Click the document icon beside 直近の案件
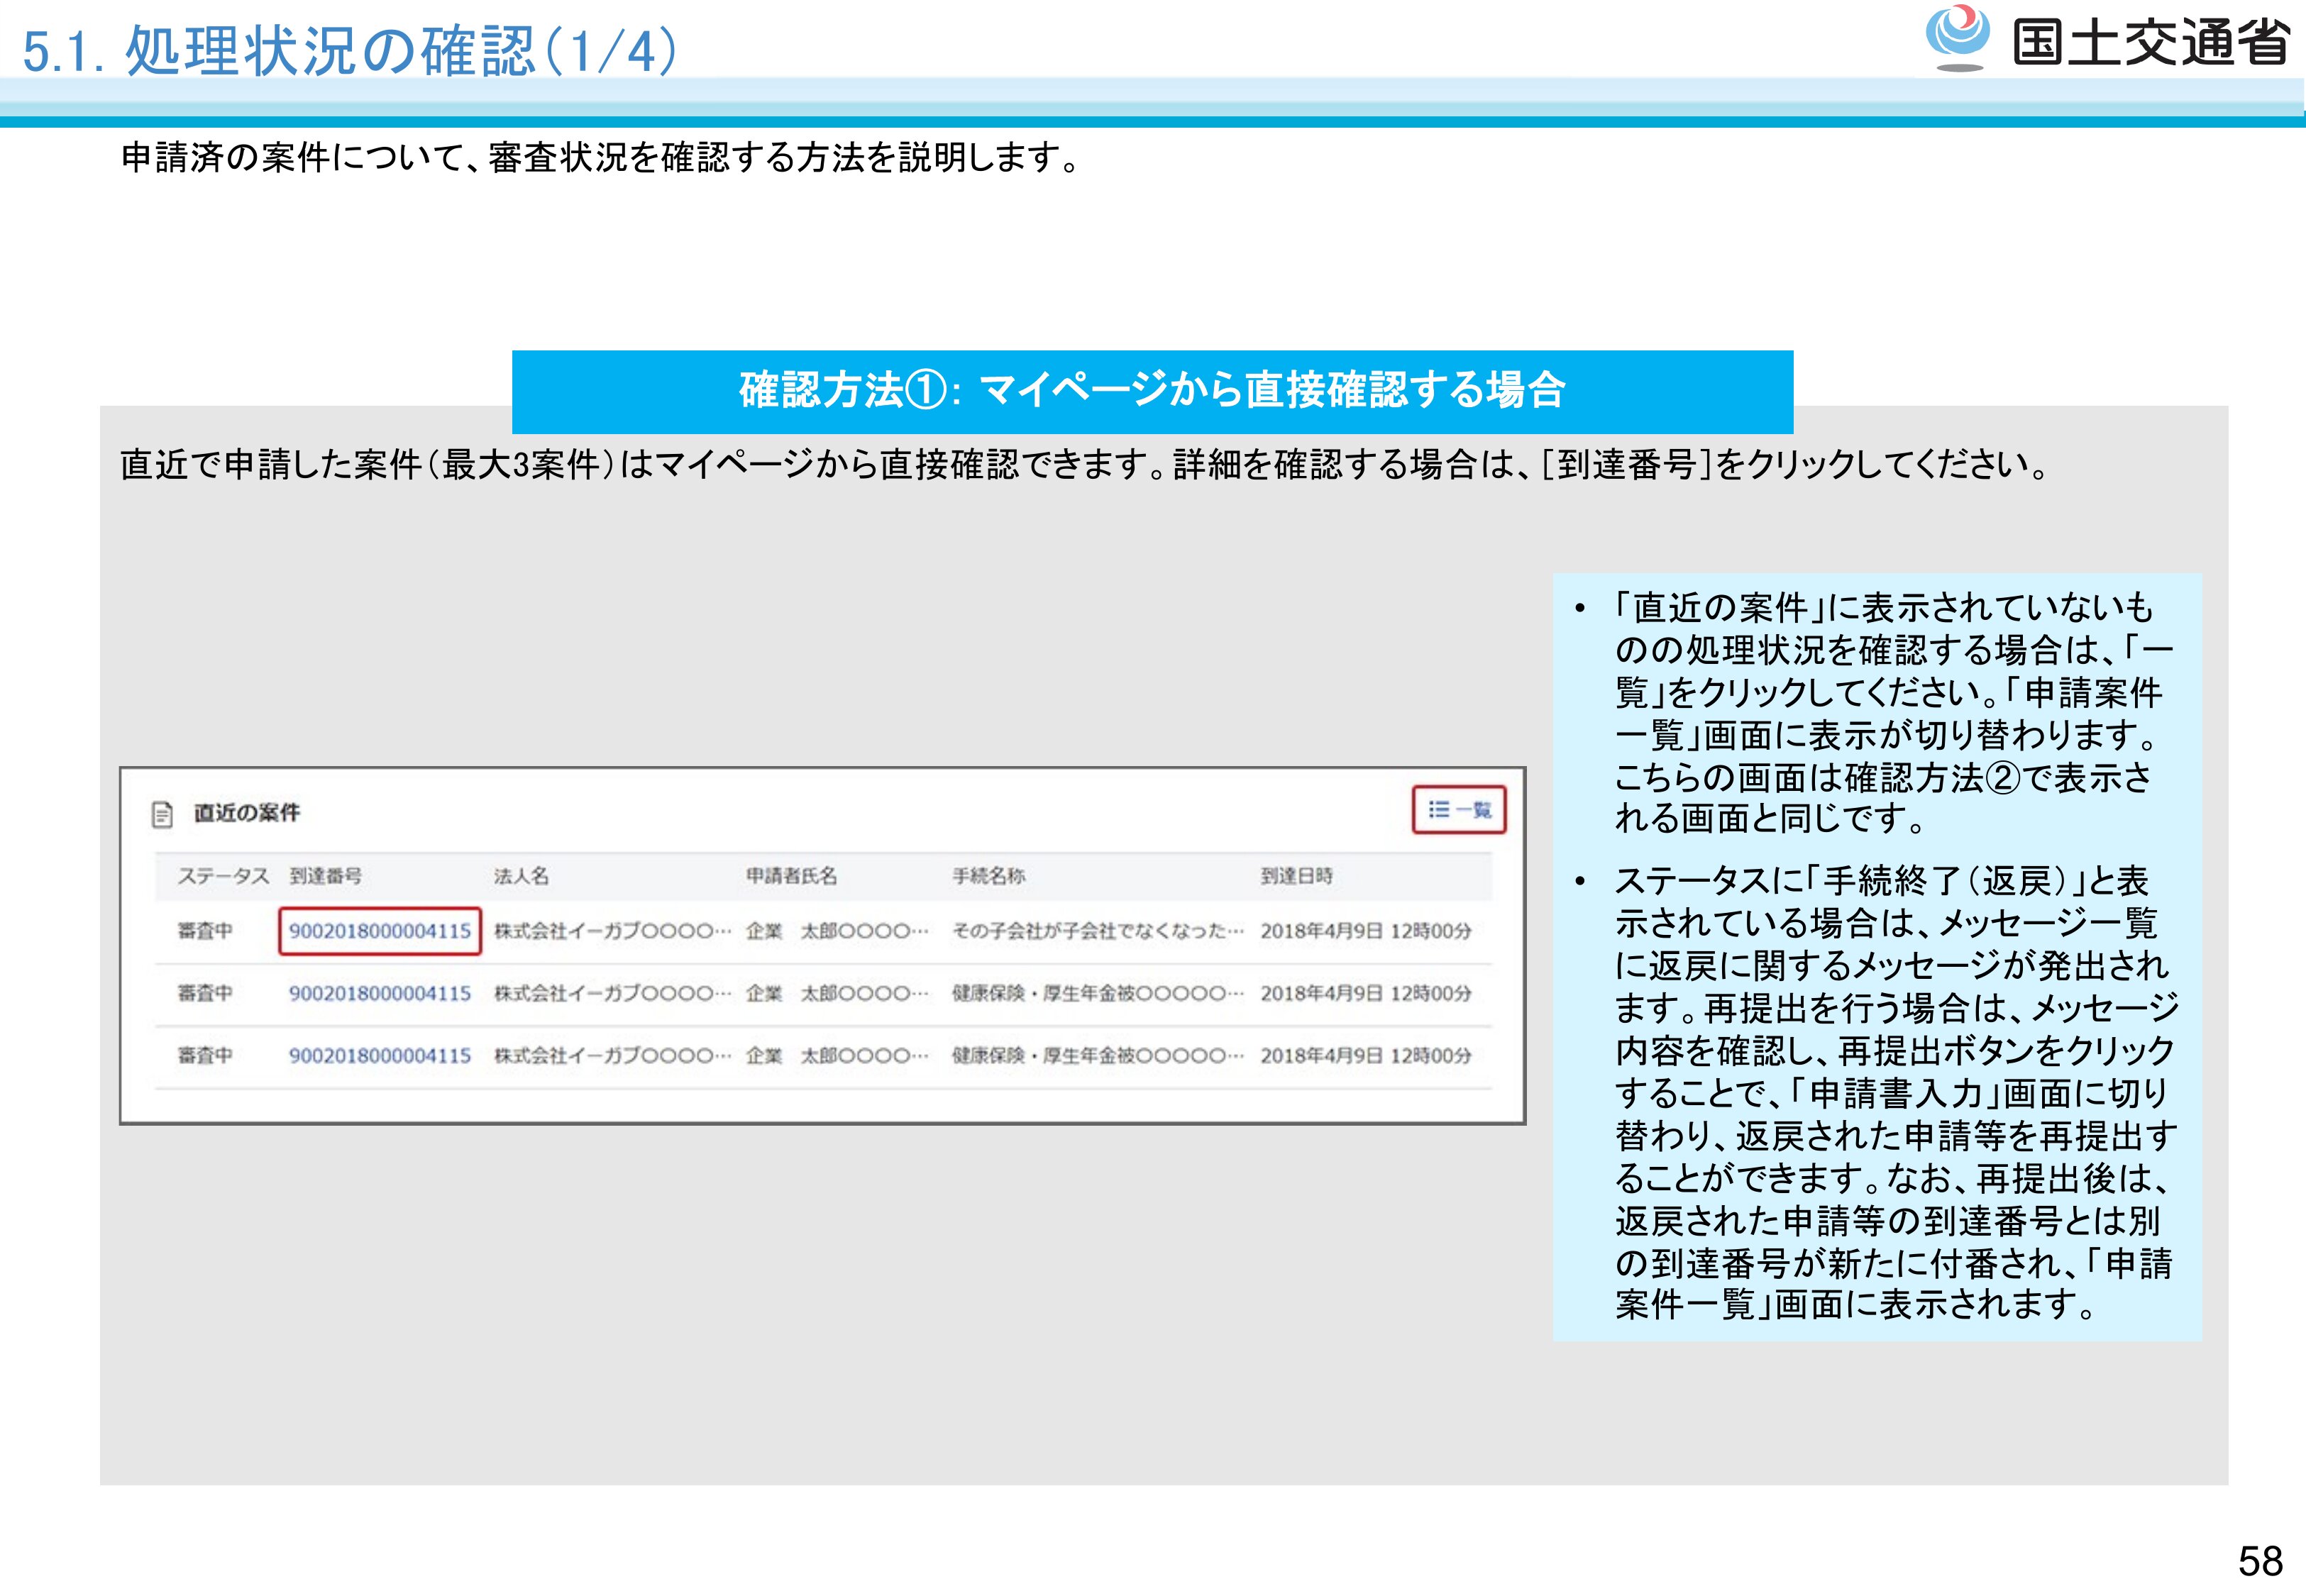Screen dimensions: 2306x1596 pyautogui.click(x=162, y=814)
